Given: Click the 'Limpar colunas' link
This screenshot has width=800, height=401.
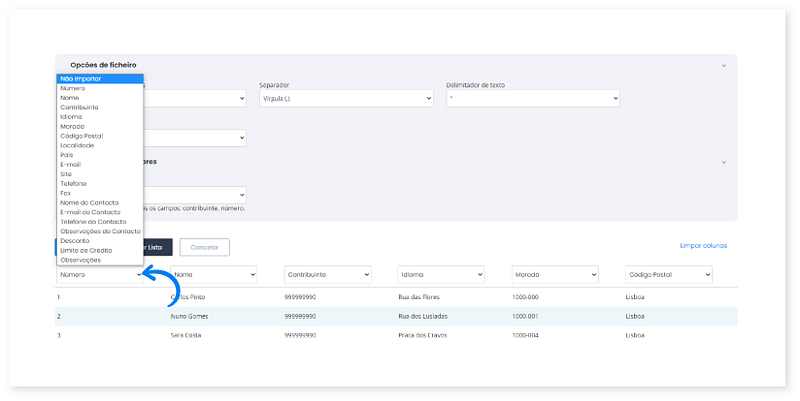Looking at the screenshot, I should tap(701, 245).
